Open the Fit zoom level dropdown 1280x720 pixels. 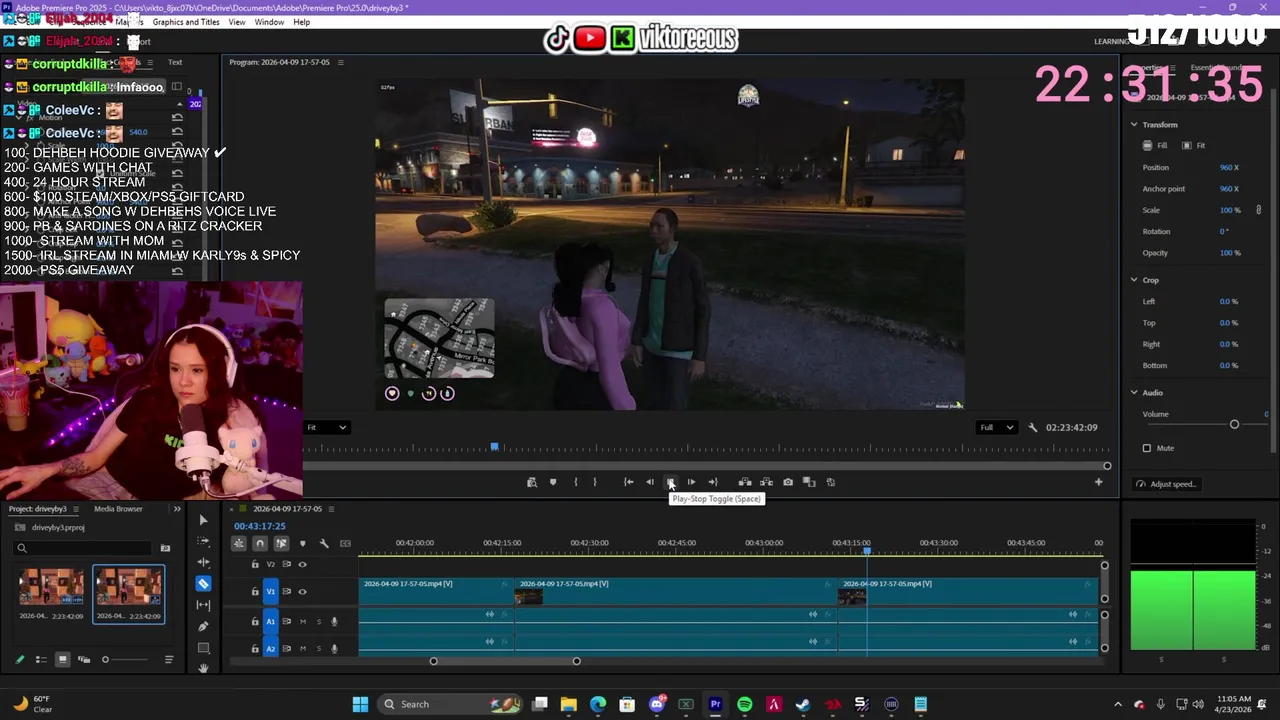[327, 427]
